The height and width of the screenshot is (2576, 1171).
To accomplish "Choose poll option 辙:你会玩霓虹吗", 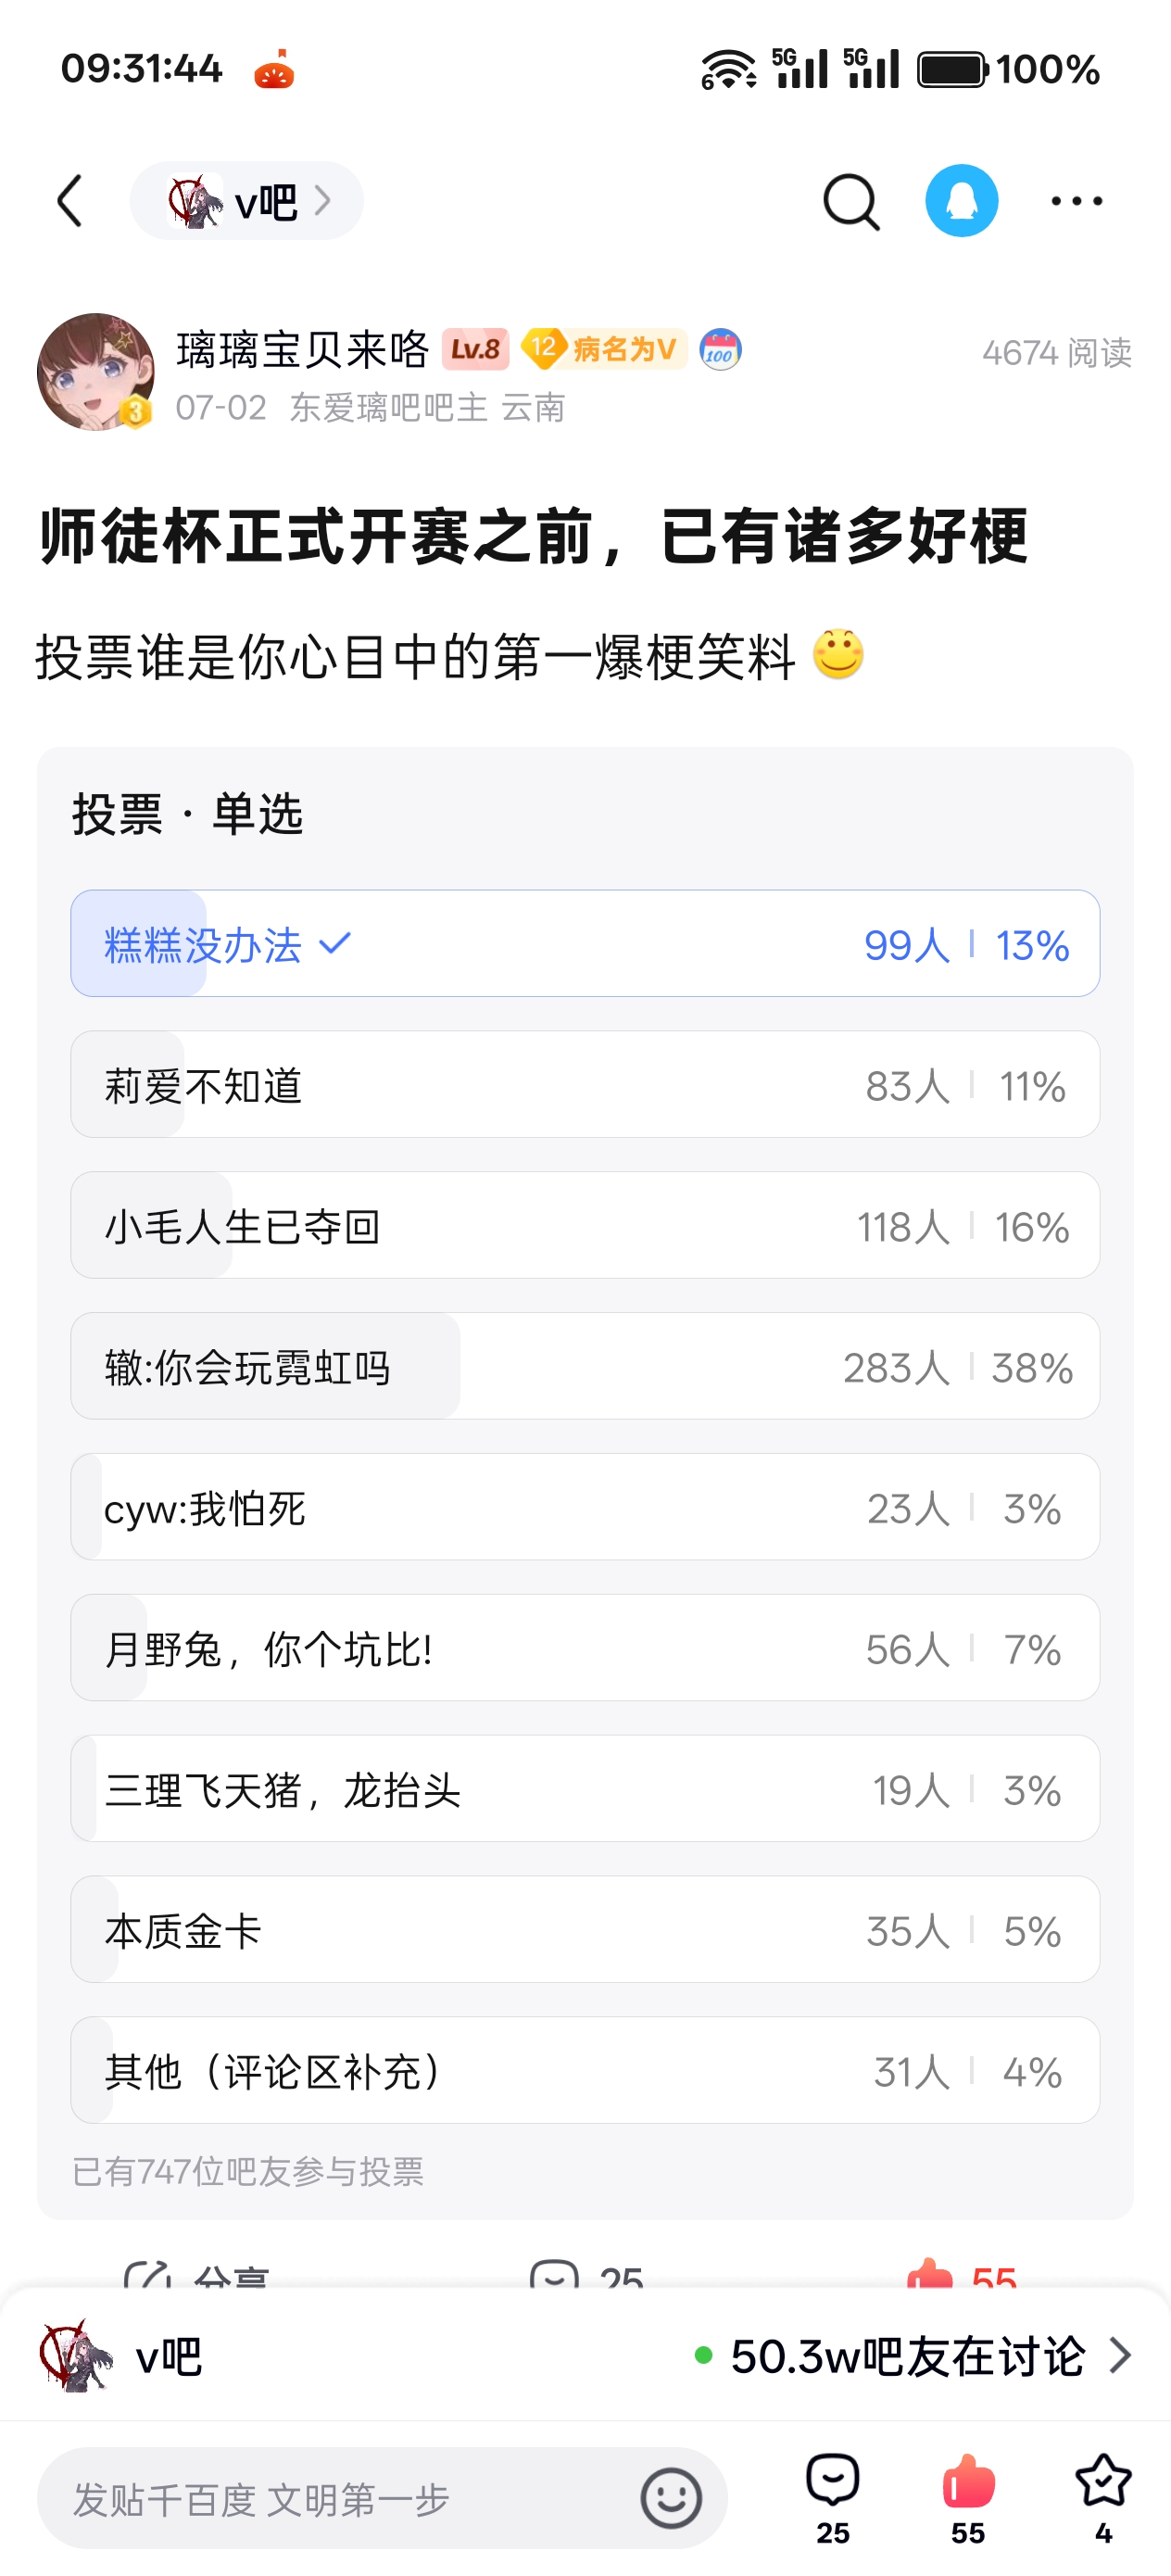I will (585, 1366).
